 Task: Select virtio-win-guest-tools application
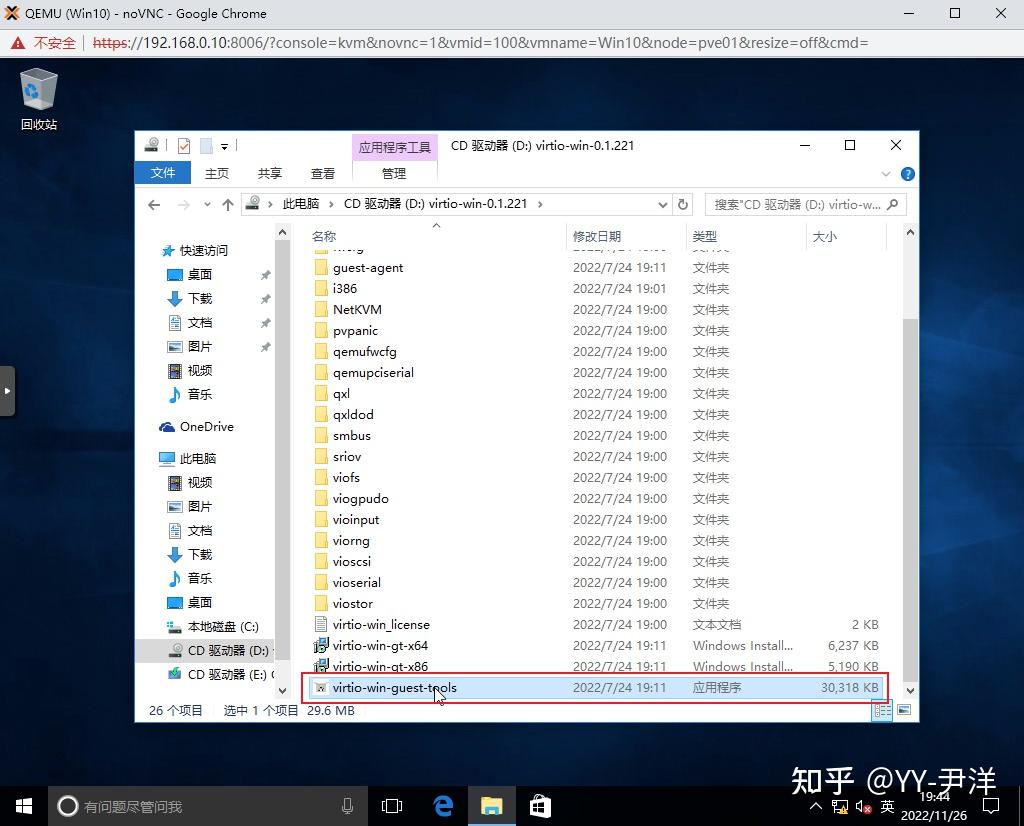[x=596, y=688]
